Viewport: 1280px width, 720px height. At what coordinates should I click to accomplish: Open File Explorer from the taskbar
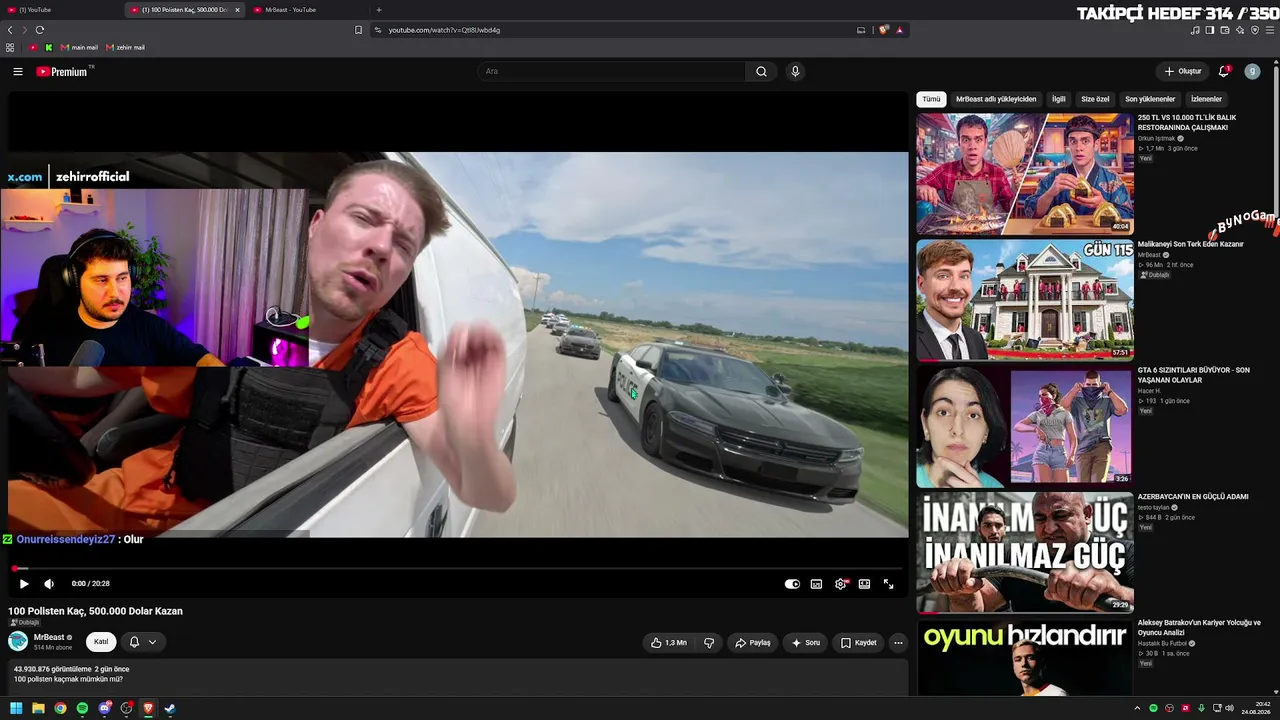tap(38, 709)
